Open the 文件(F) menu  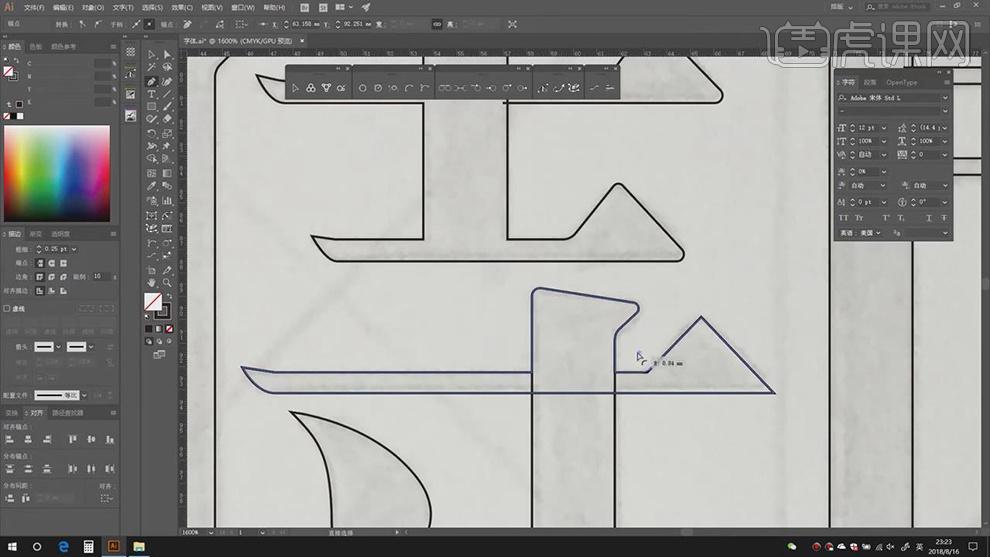(x=34, y=8)
